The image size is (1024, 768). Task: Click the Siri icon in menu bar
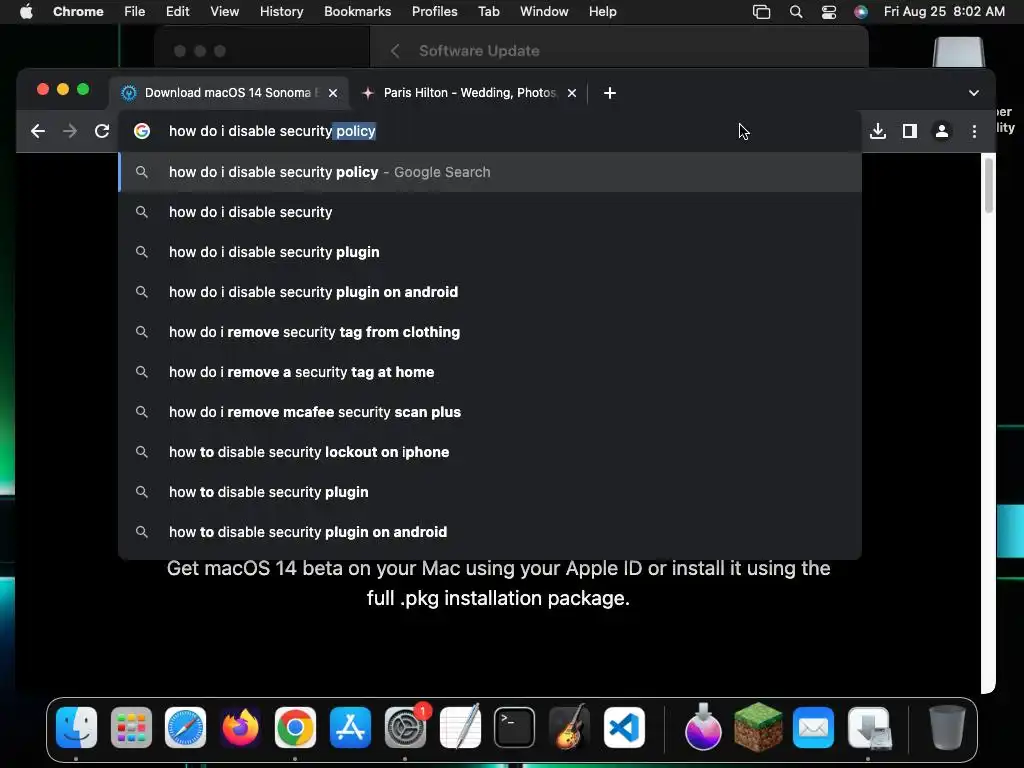861,12
